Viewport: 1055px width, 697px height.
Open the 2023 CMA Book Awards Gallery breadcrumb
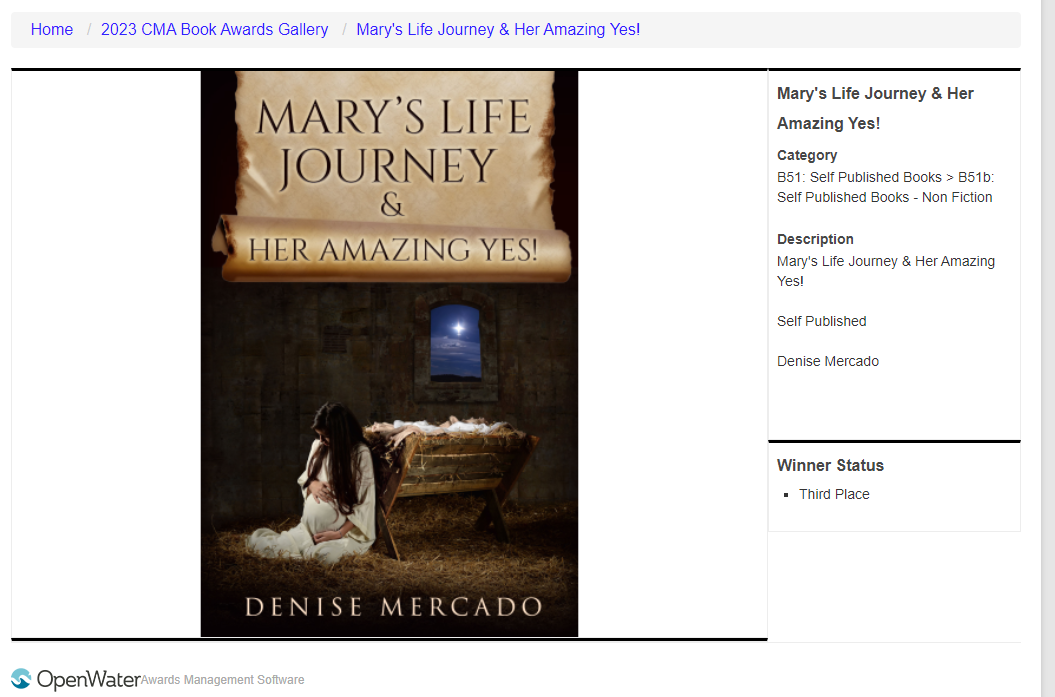[x=215, y=30]
